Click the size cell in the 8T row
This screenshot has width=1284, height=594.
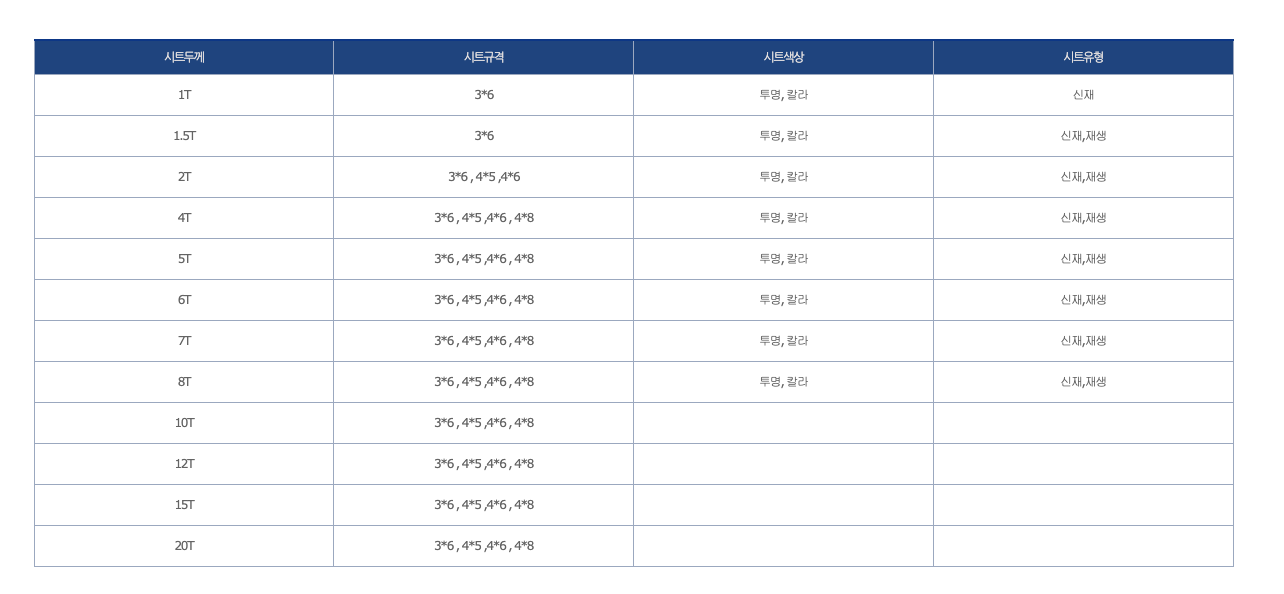click(x=484, y=382)
